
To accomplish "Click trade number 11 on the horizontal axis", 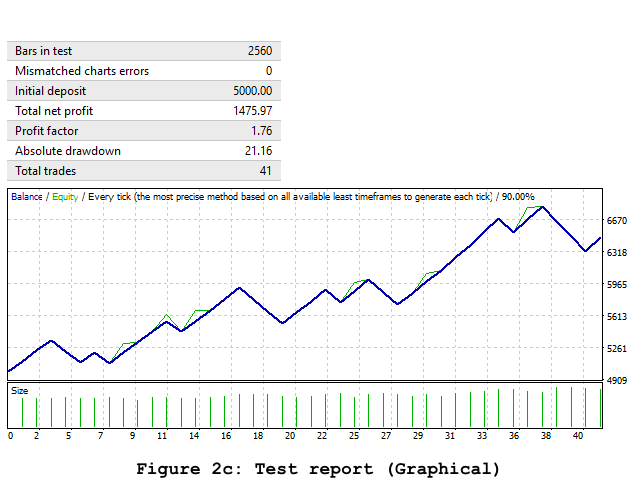I will (163, 436).
